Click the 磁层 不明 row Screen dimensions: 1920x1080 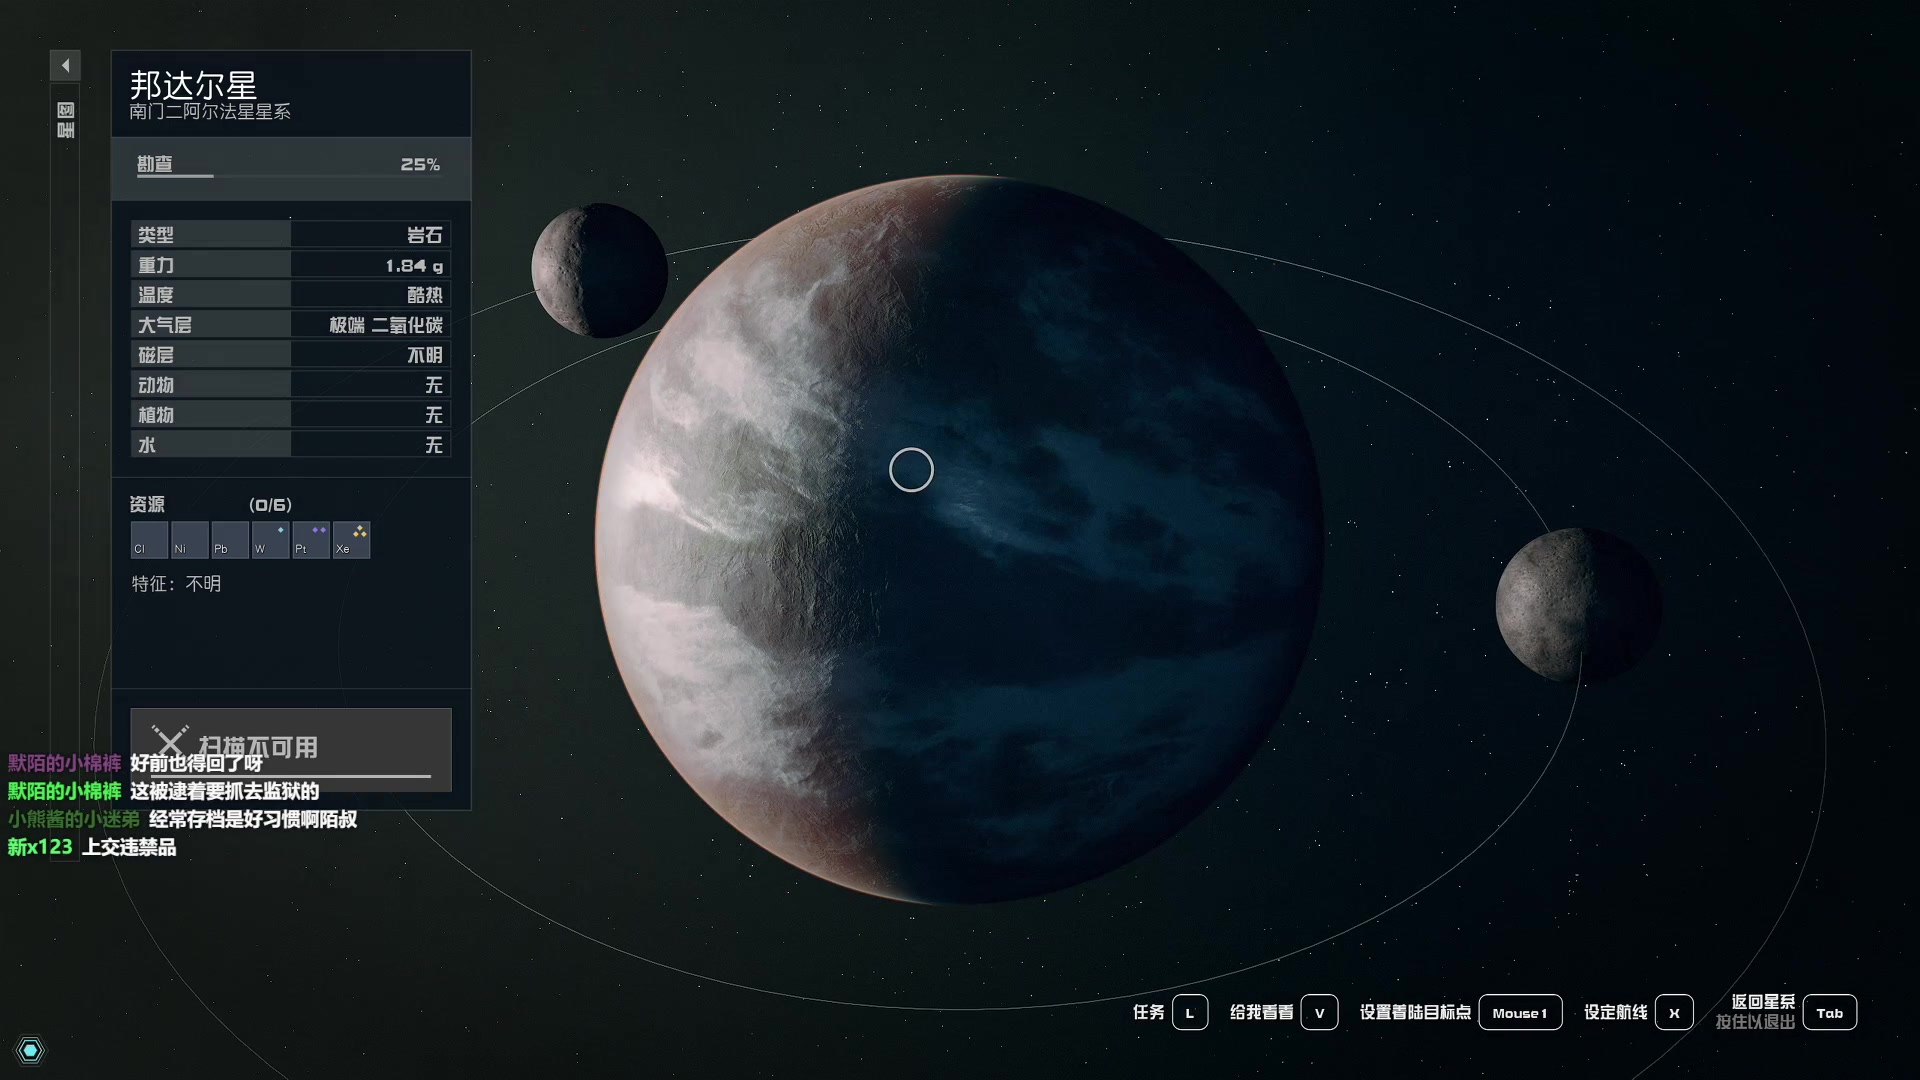coord(291,355)
